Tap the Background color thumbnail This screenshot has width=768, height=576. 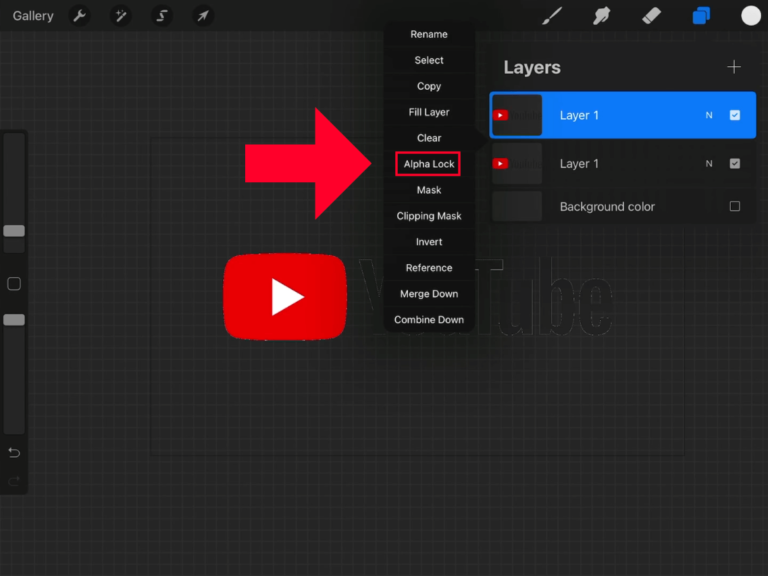[517, 206]
